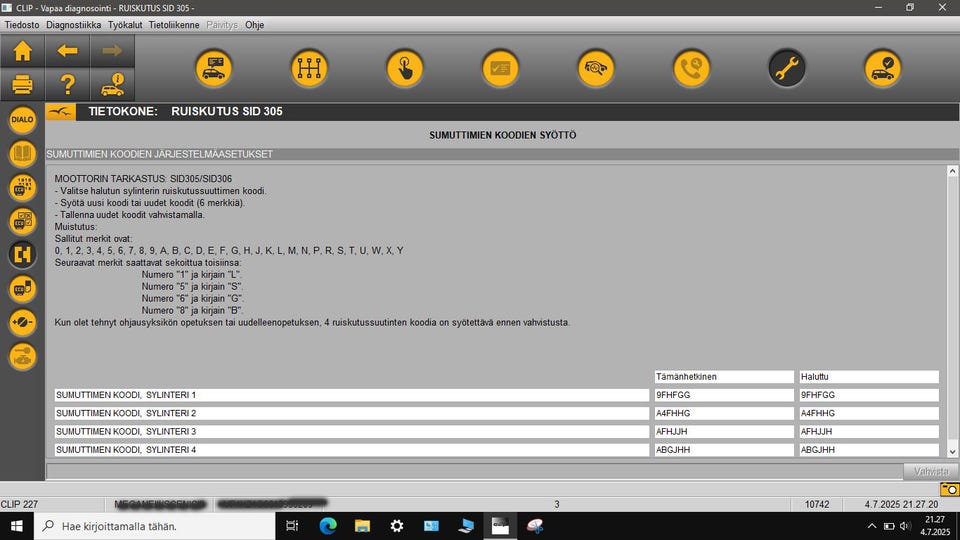This screenshot has height=540, width=960.
Task: Click status bar value 10742
Action: click(817, 504)
